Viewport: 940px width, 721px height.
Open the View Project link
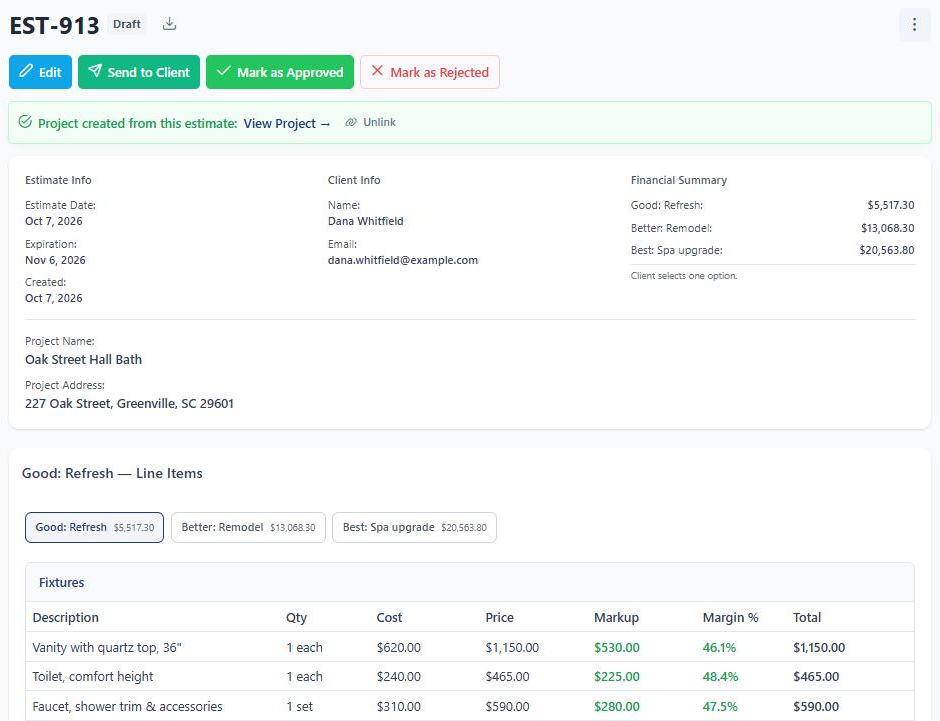coord(287,123)
